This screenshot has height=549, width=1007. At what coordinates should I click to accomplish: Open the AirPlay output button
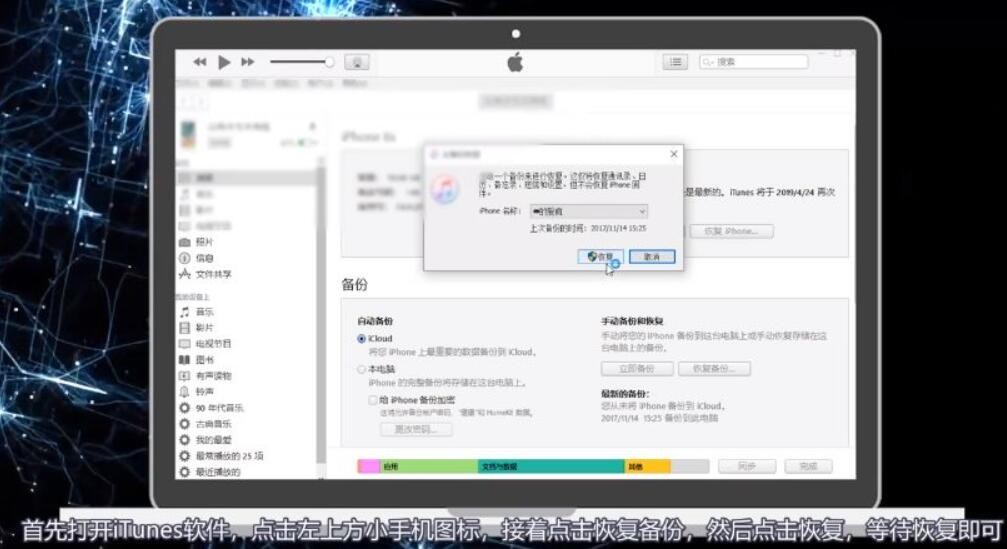click(356, 62)
